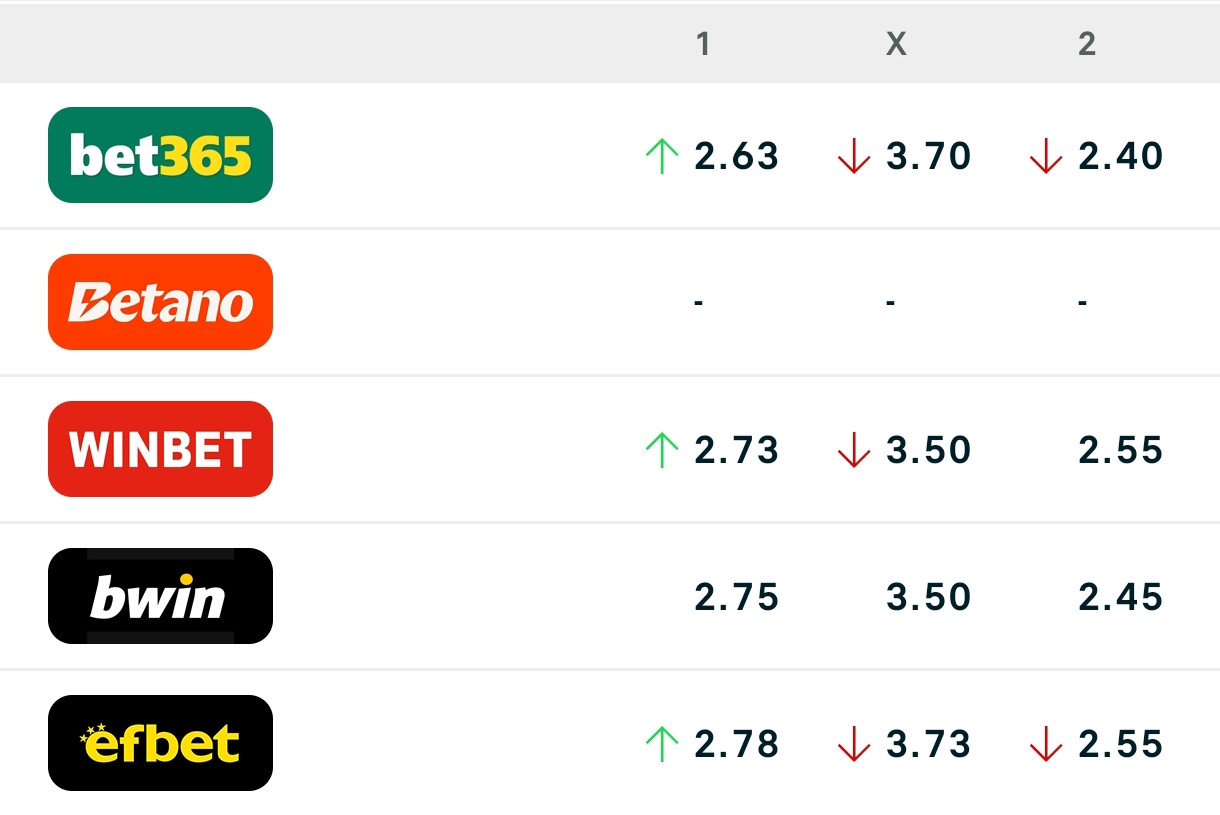
Task: Pick bet365 home win odds 2.63
Action: click(736, 157)
